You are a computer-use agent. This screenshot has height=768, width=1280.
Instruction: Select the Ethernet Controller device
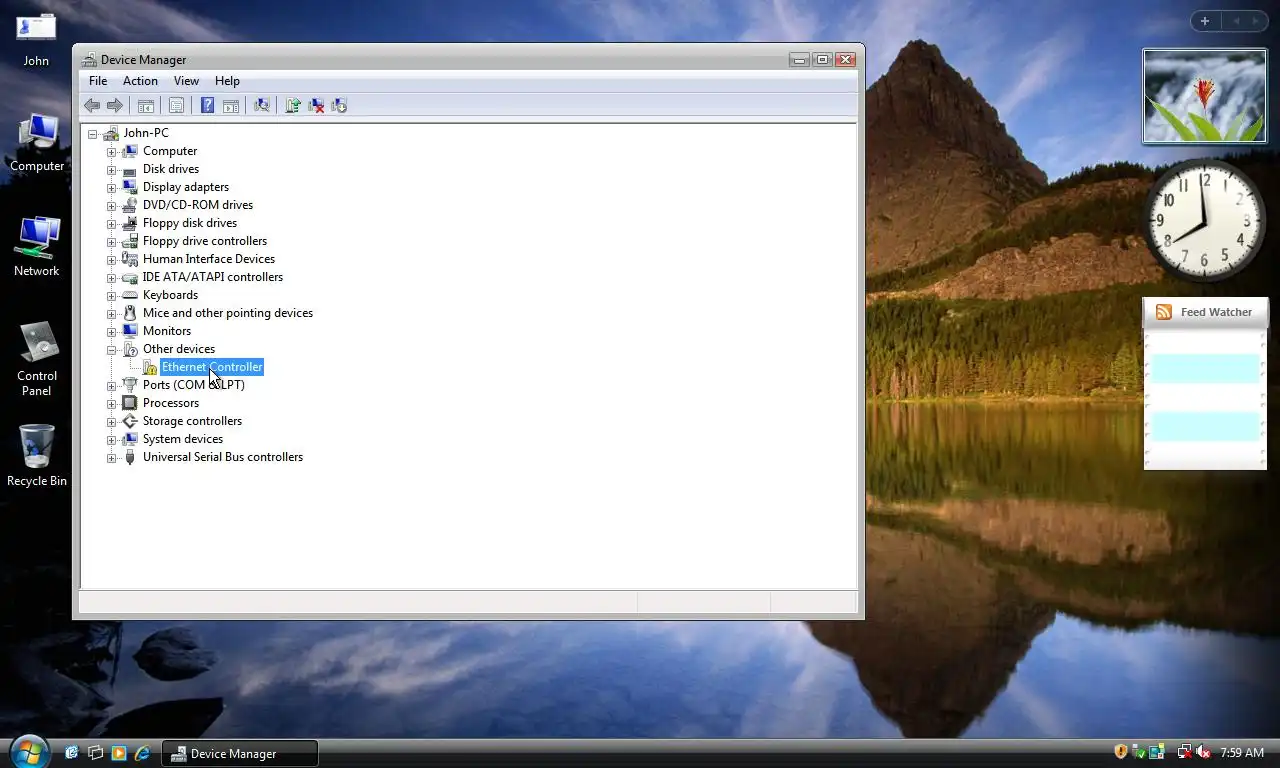[x=212, y=367]
